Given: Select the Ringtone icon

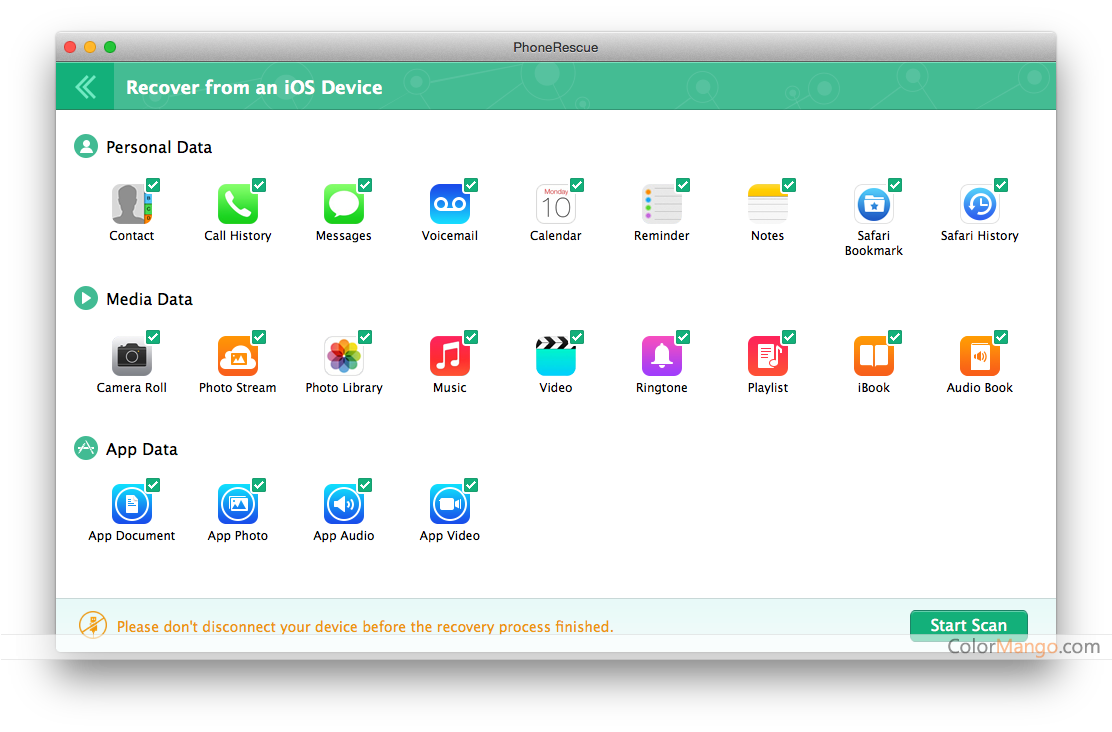Looking at the screenshot, I should tap(661, 354).
